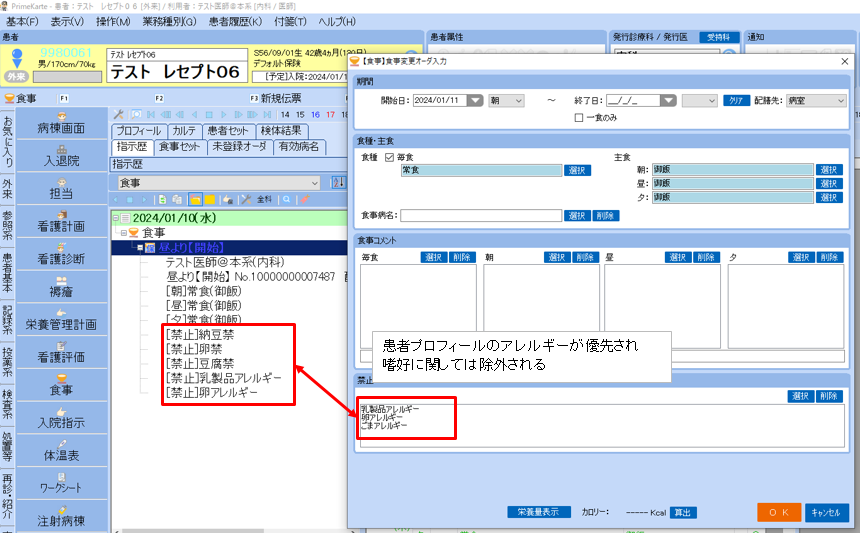Open the 終了日 date picker dropdown

coord(668,100)
